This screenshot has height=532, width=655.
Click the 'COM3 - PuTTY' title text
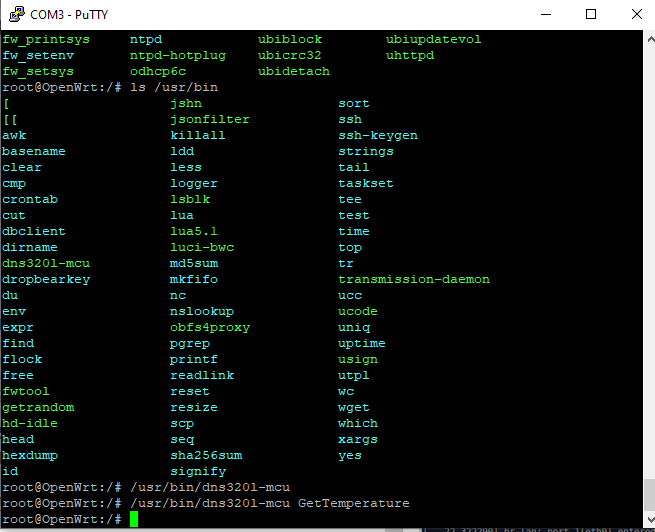[x=69, y=15]
